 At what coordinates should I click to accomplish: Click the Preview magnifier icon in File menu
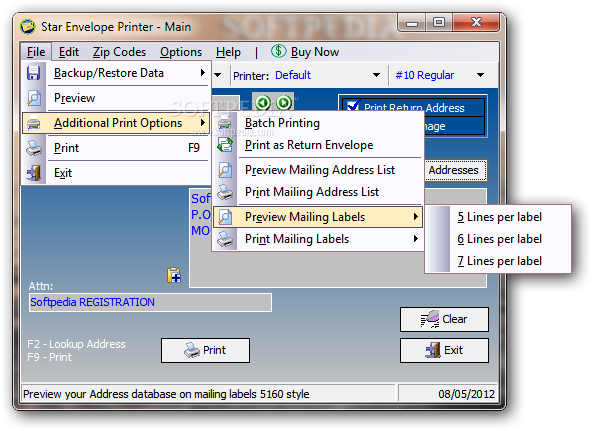coord(34,98)
